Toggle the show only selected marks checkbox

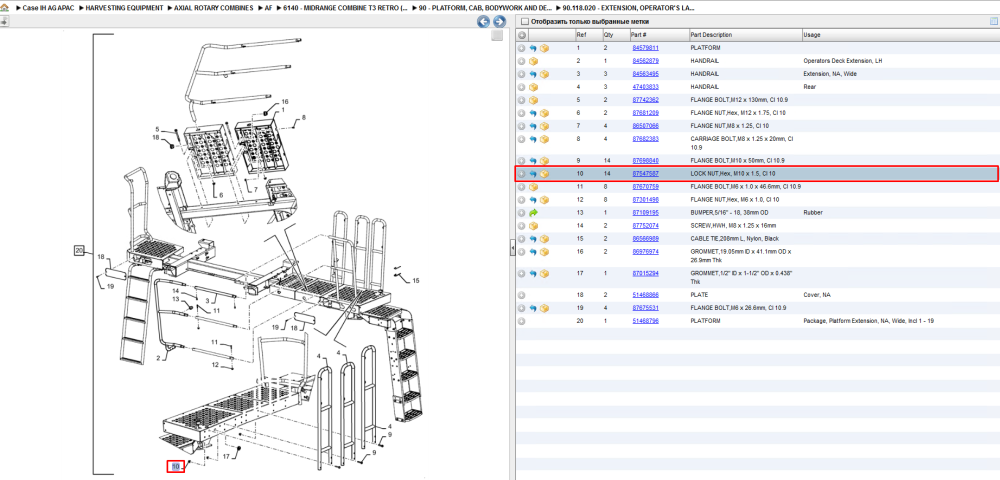click(x=525, y=22)
